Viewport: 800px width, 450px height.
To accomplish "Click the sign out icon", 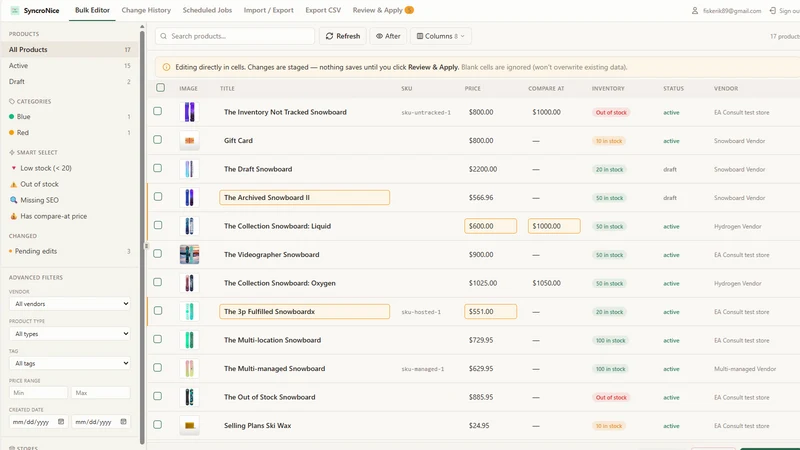I will 772,10.
